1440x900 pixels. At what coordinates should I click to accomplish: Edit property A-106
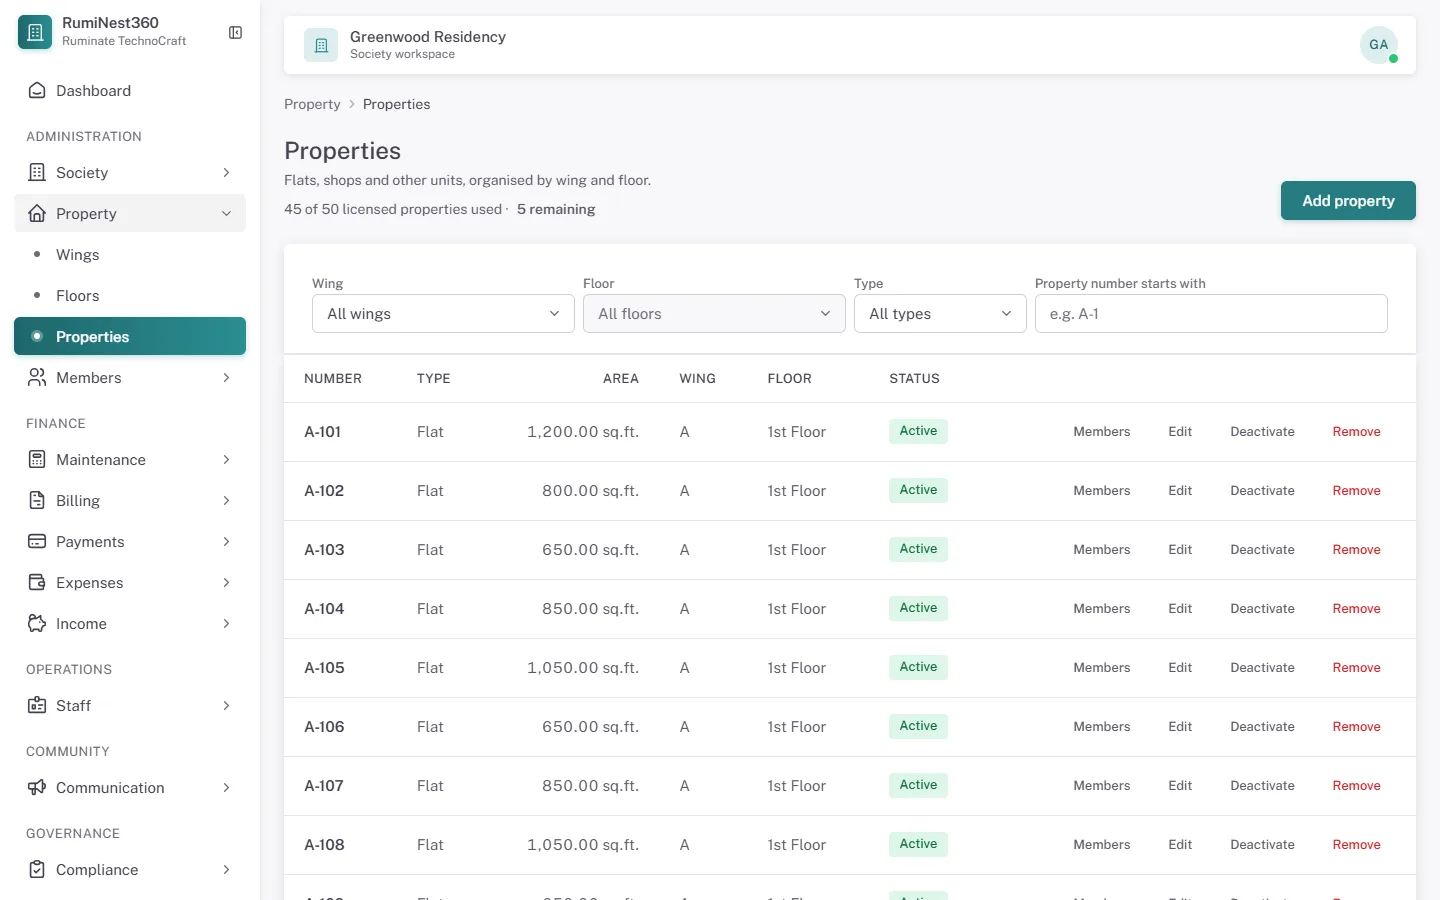click(1180, 727)
